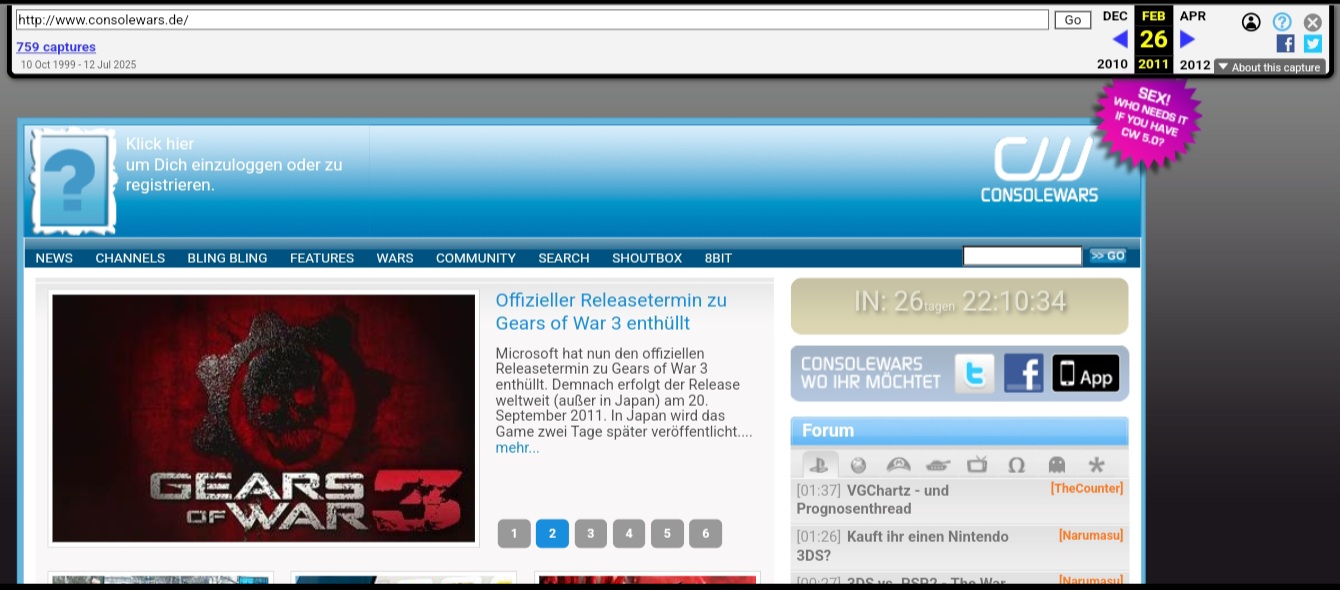This screenshot has width=1340, height=590.
Task: Go to previous capture with left arrow
Action: pyautogui.click(x=1120, y=39)
